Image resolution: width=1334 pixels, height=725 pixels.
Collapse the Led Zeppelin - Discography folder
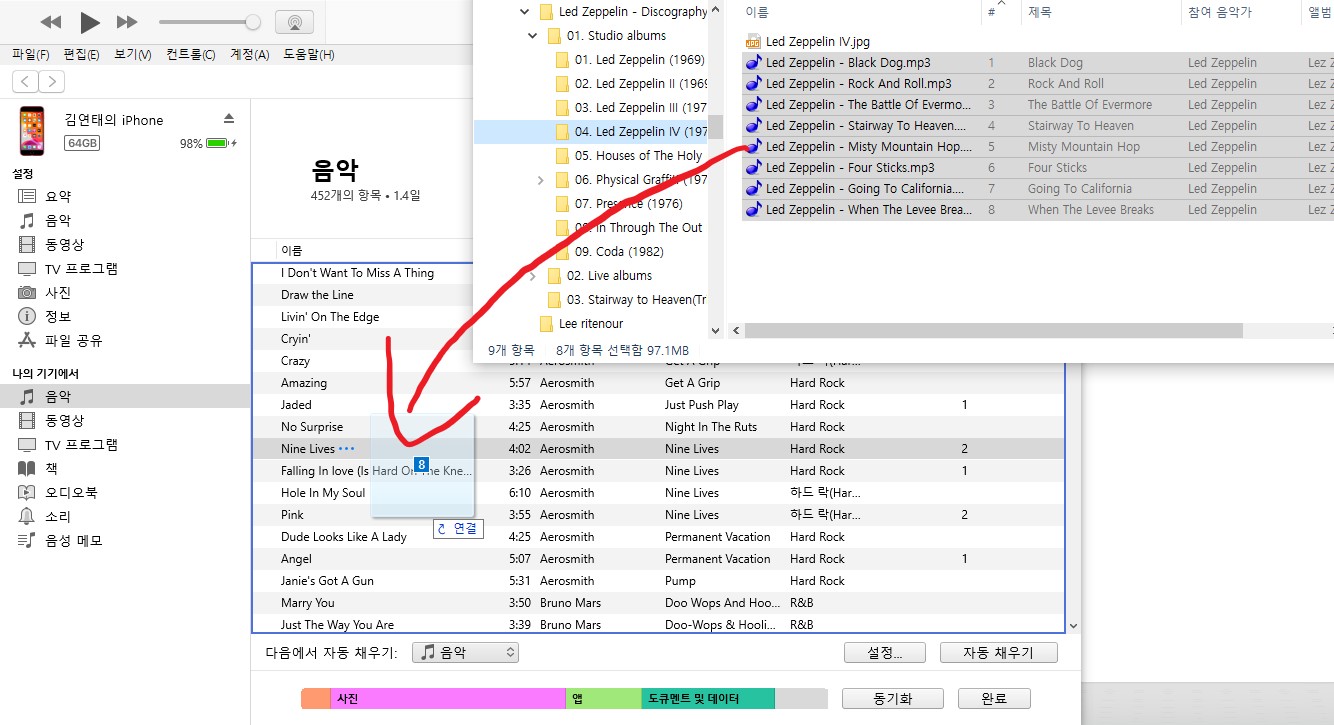click(x=525, y=12)
